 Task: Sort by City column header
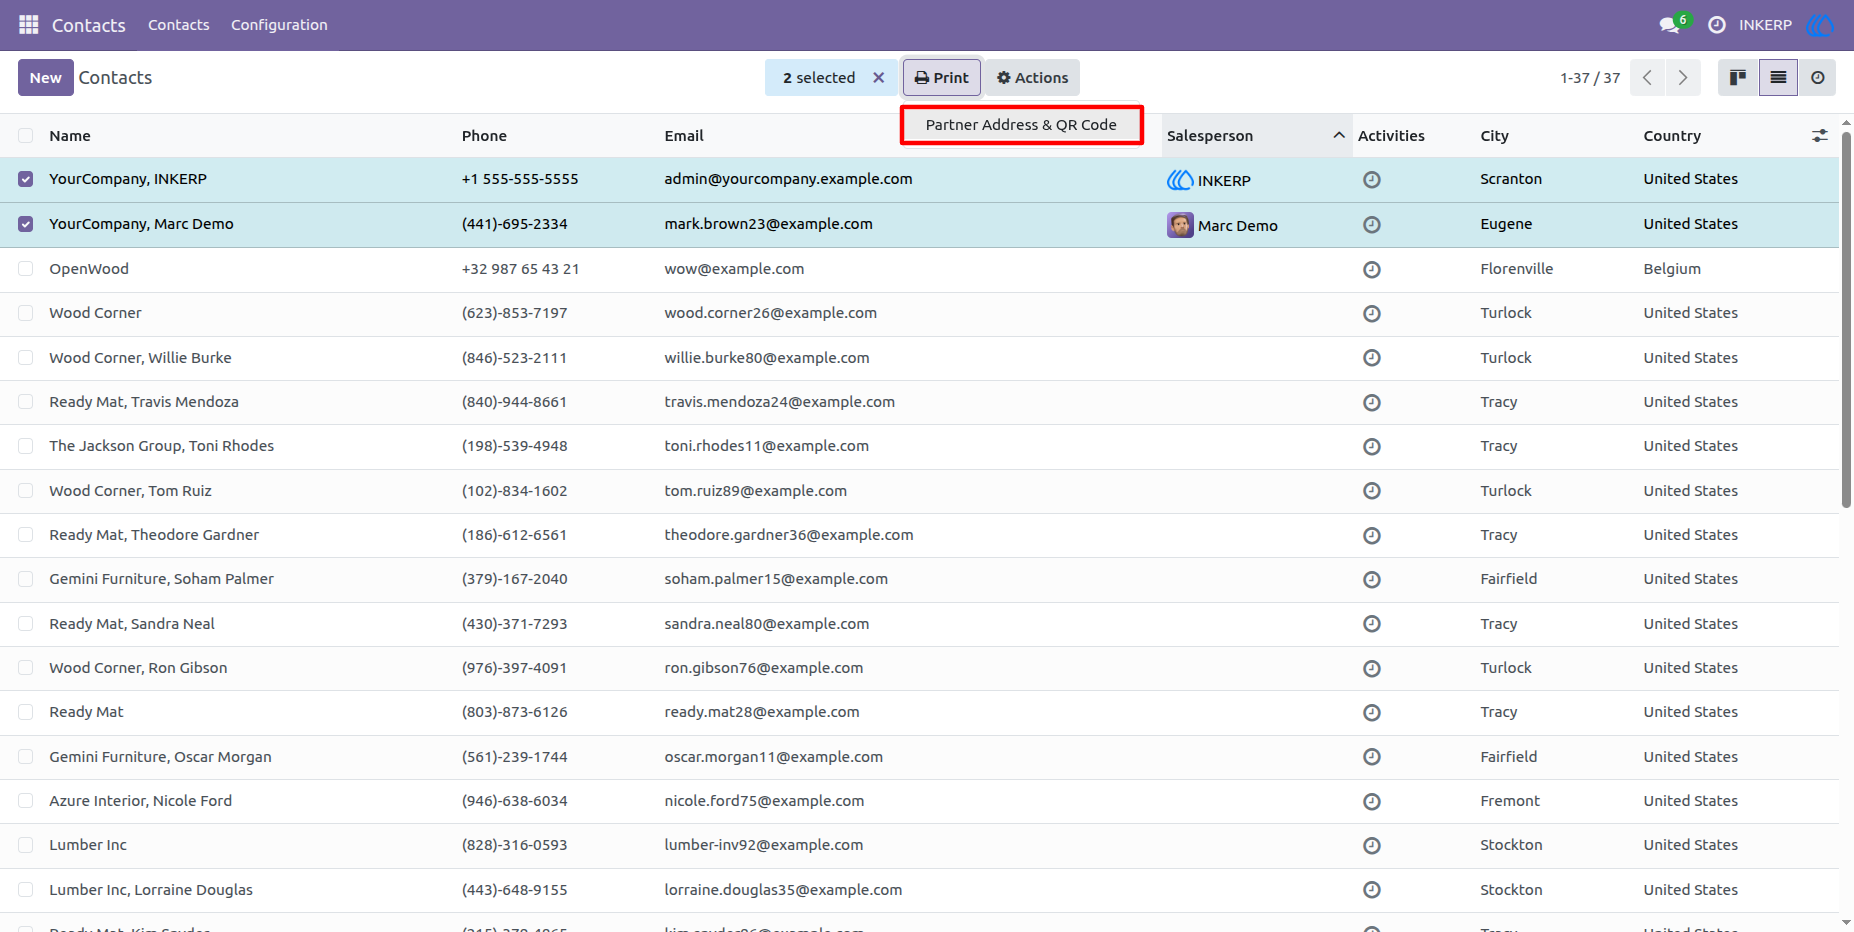pyautogui.click(x=1494, y=136)
